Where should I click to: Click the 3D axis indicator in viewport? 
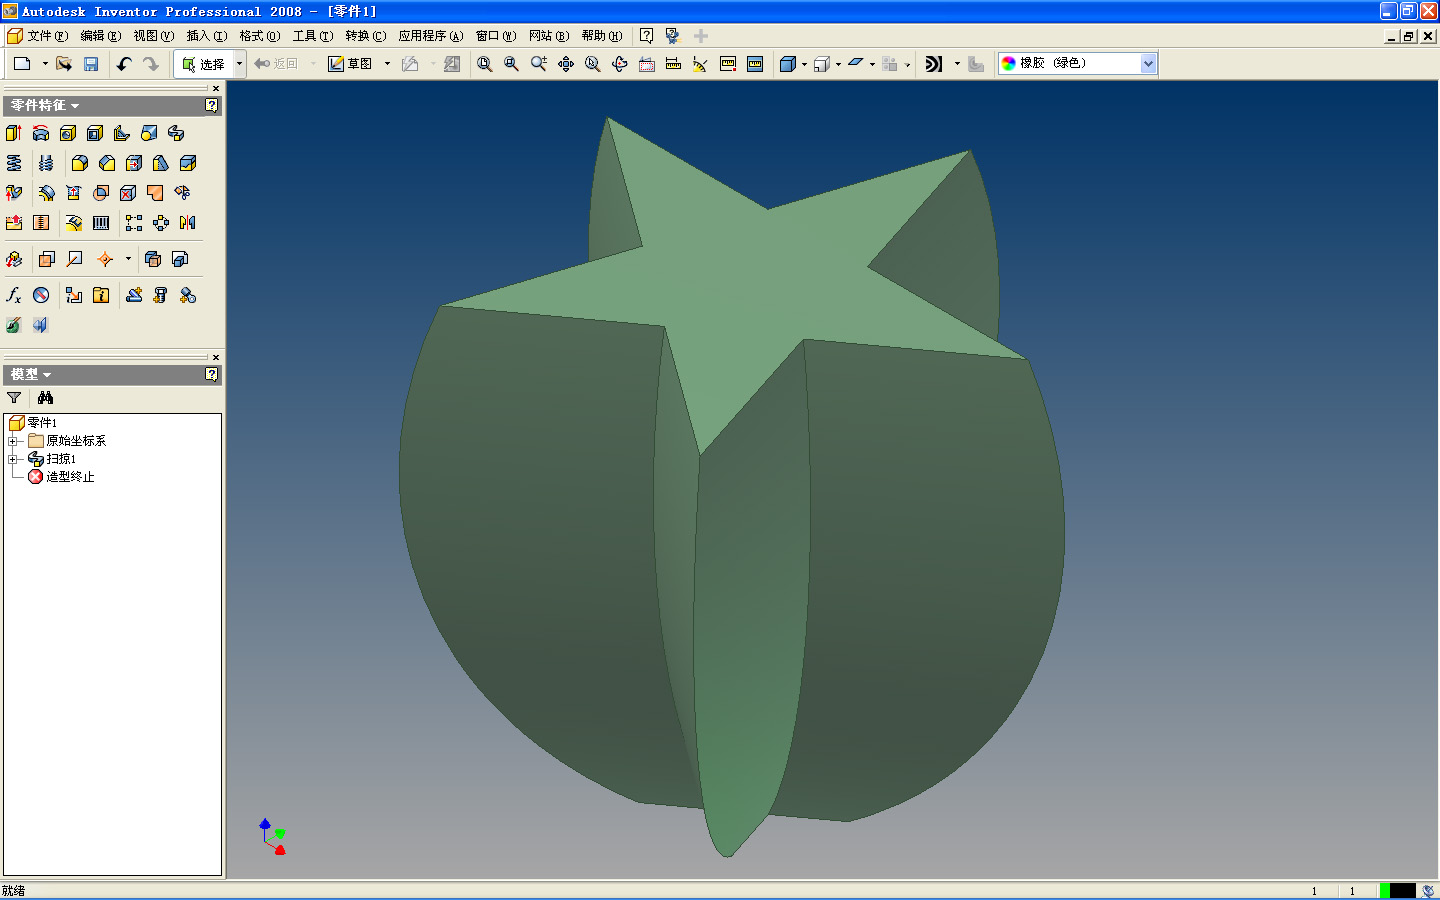[x=272, y=837]
